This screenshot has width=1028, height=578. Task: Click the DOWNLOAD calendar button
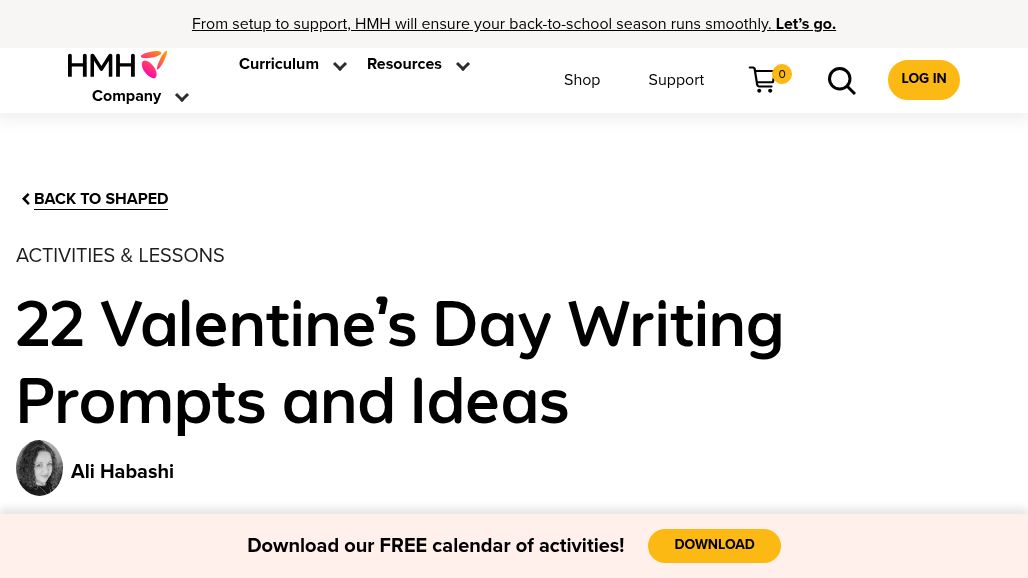tap(714, 545)
